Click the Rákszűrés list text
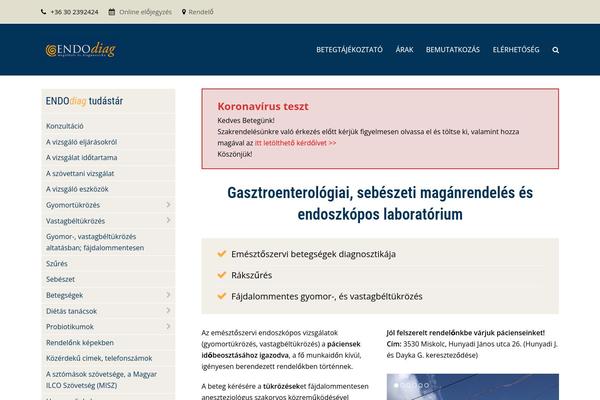600x400 pixels. [x=251, y=275]
